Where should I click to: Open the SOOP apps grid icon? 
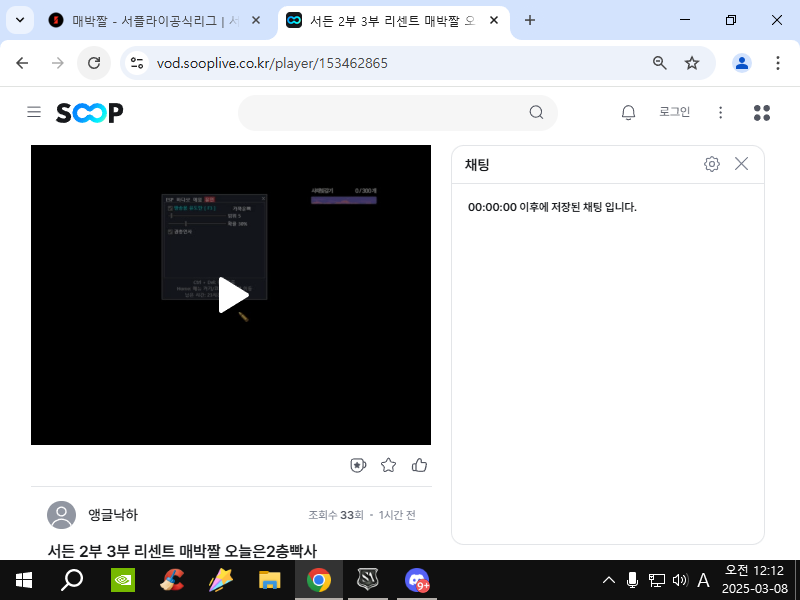coord(761,112)
